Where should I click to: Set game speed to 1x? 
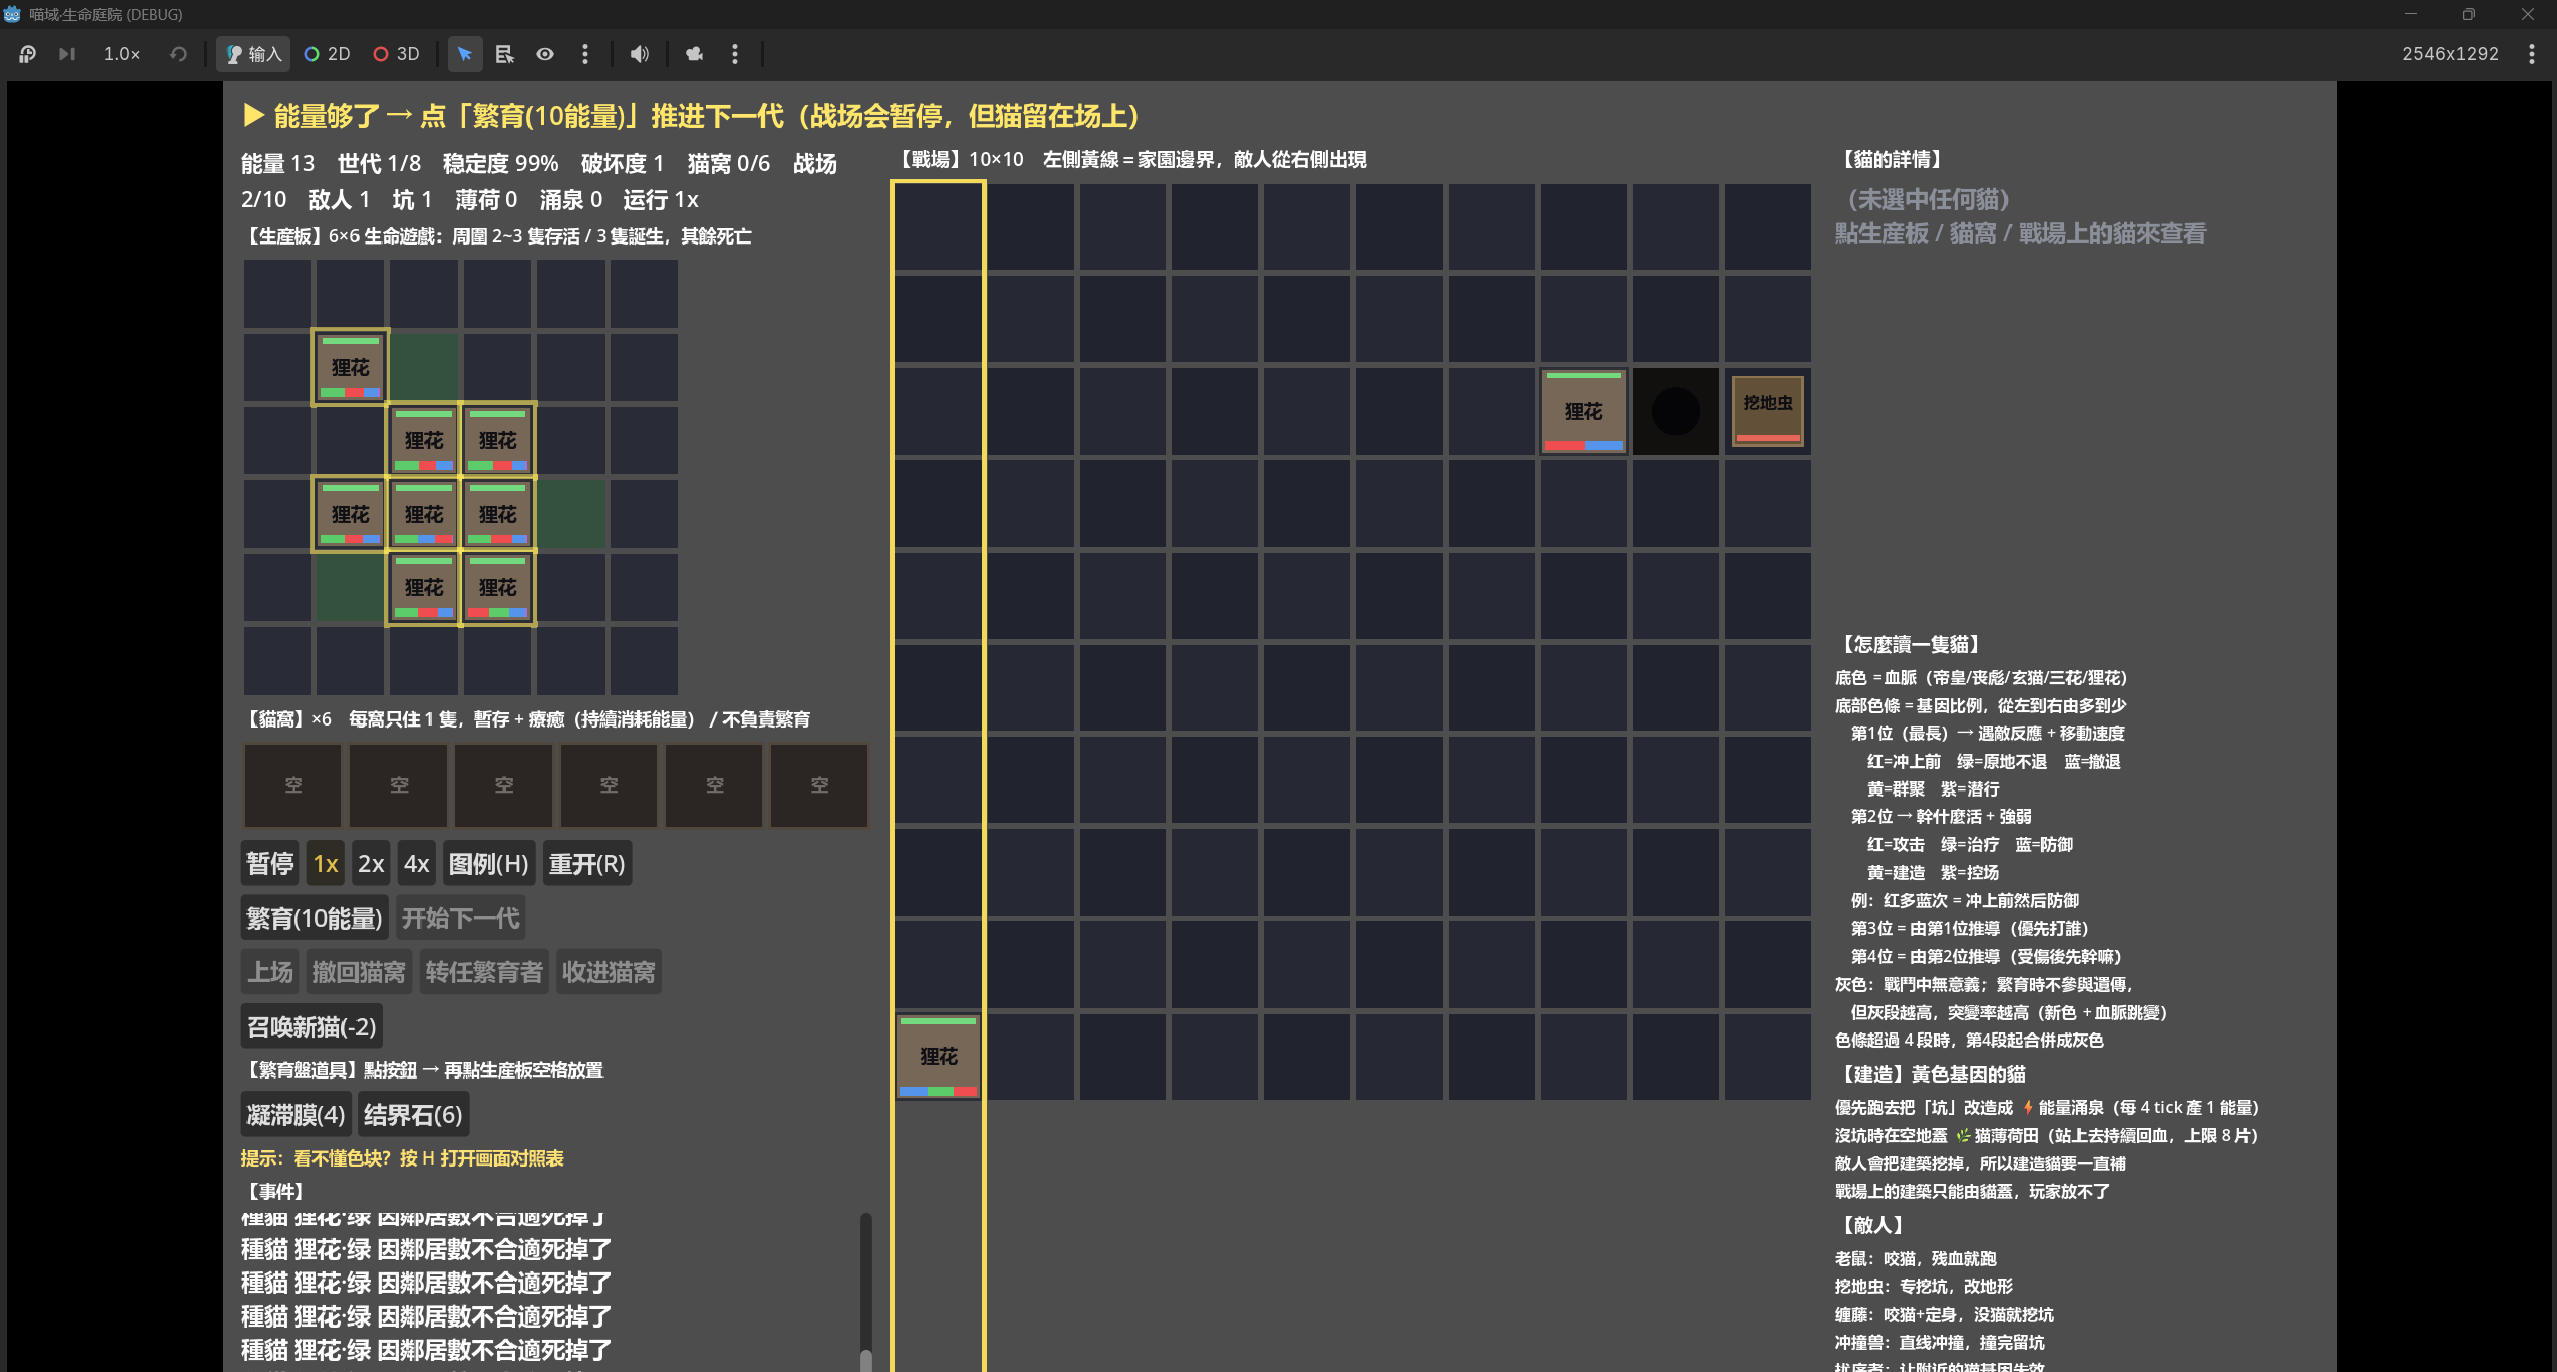point(326,864)
